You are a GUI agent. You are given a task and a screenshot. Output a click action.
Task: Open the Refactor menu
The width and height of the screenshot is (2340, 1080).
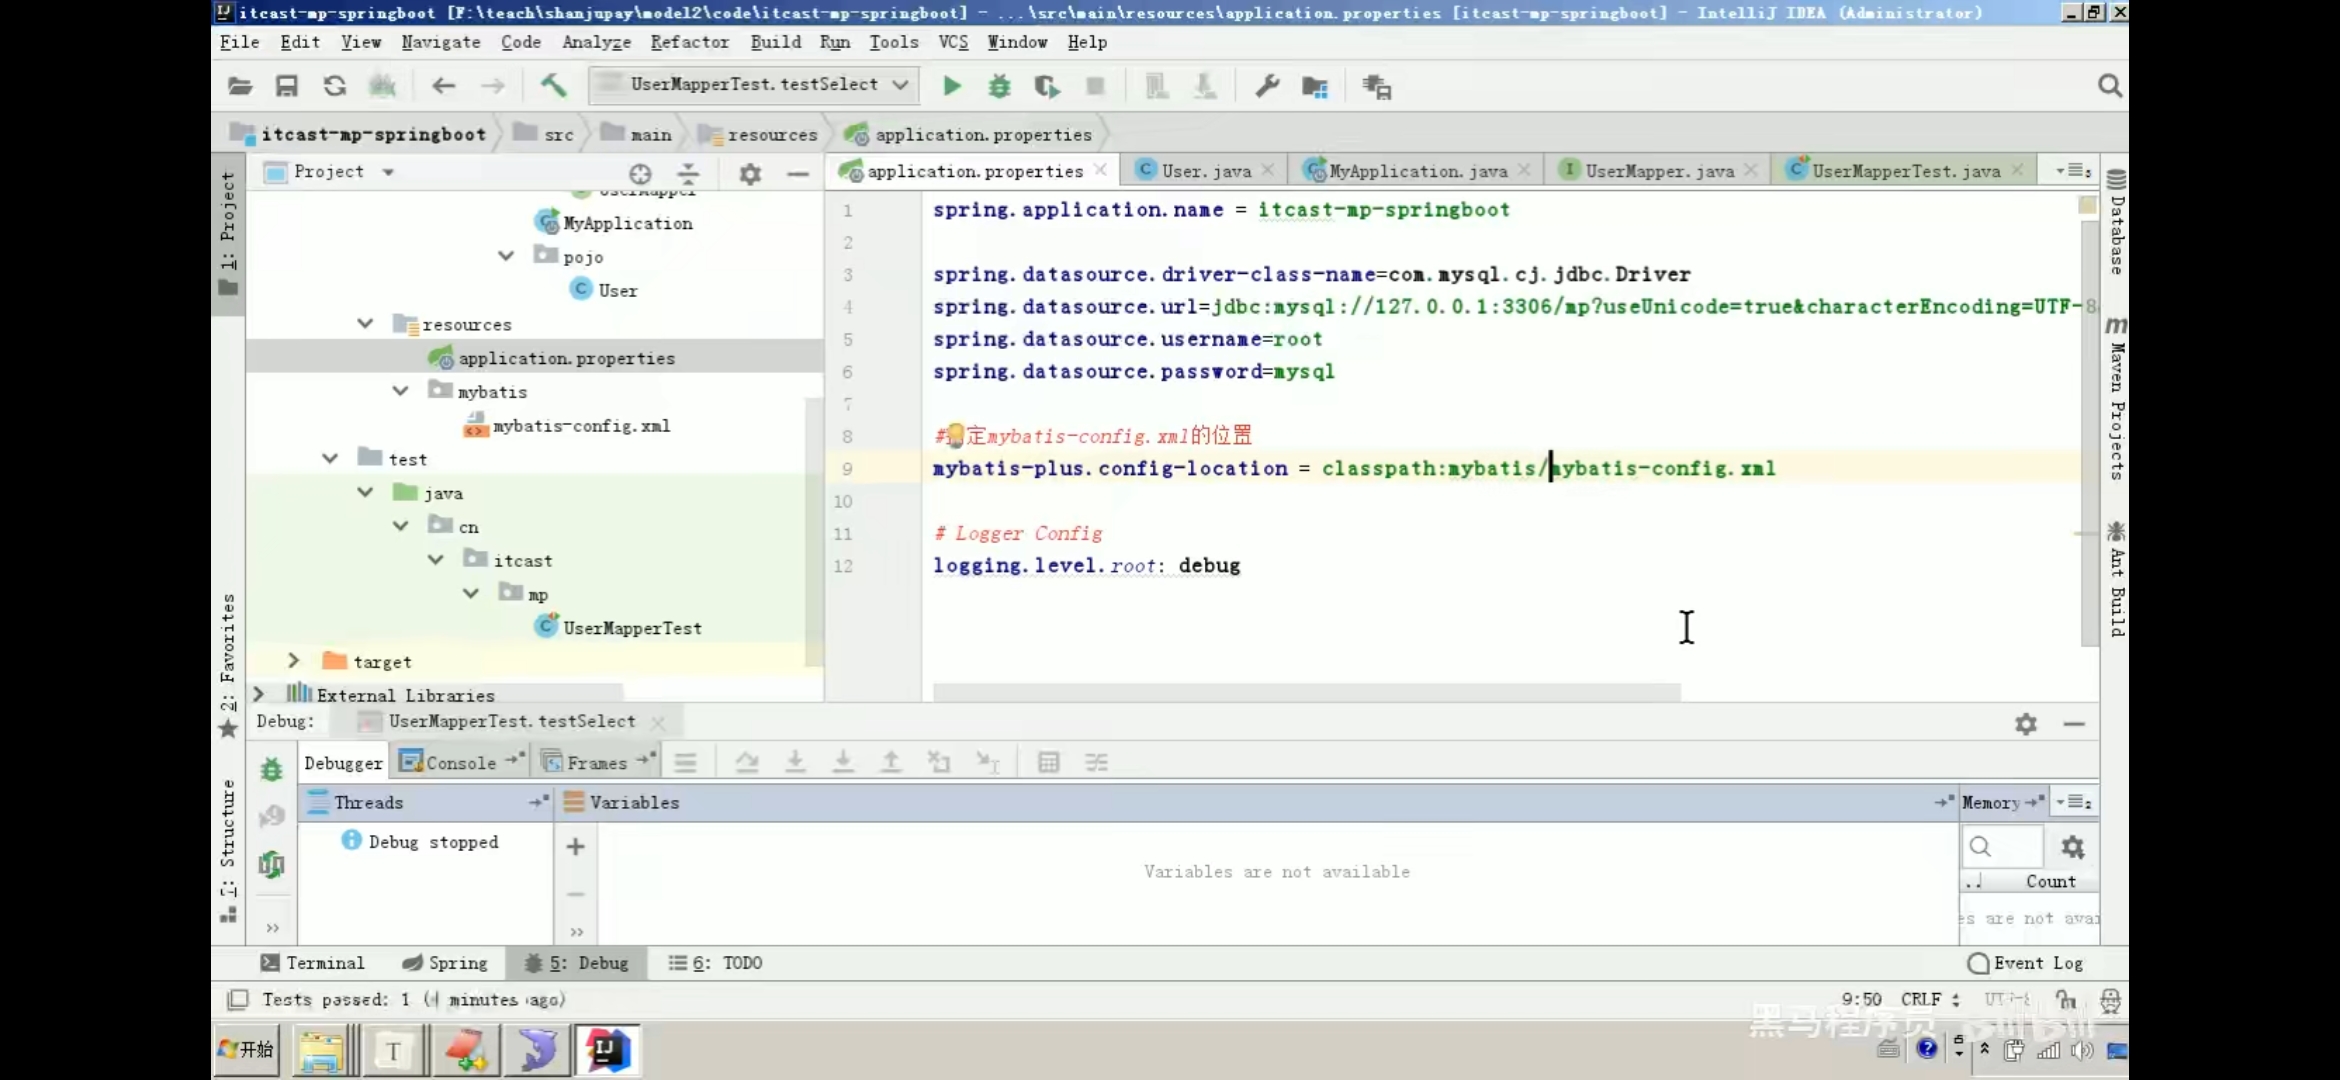[x=689, y=42]
